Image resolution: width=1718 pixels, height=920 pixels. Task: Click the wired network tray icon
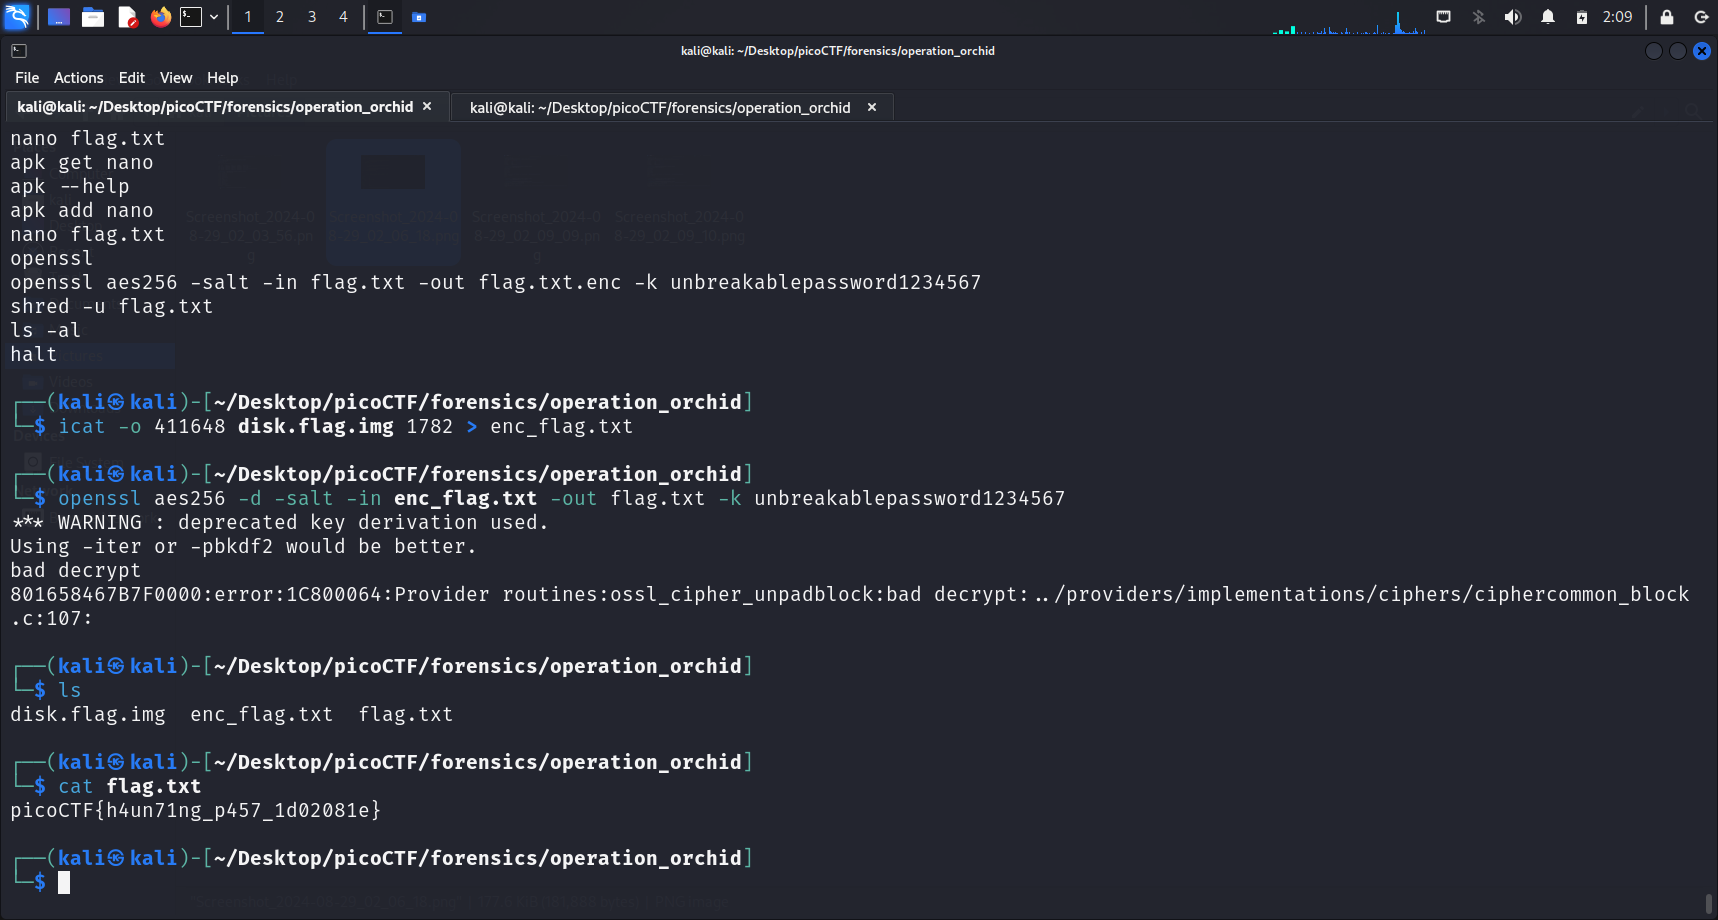click(1443, 17)
